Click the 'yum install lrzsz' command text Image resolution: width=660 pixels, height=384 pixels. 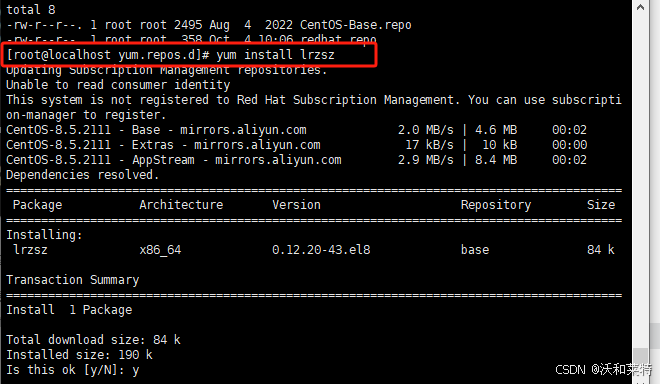tap(275, 55)
